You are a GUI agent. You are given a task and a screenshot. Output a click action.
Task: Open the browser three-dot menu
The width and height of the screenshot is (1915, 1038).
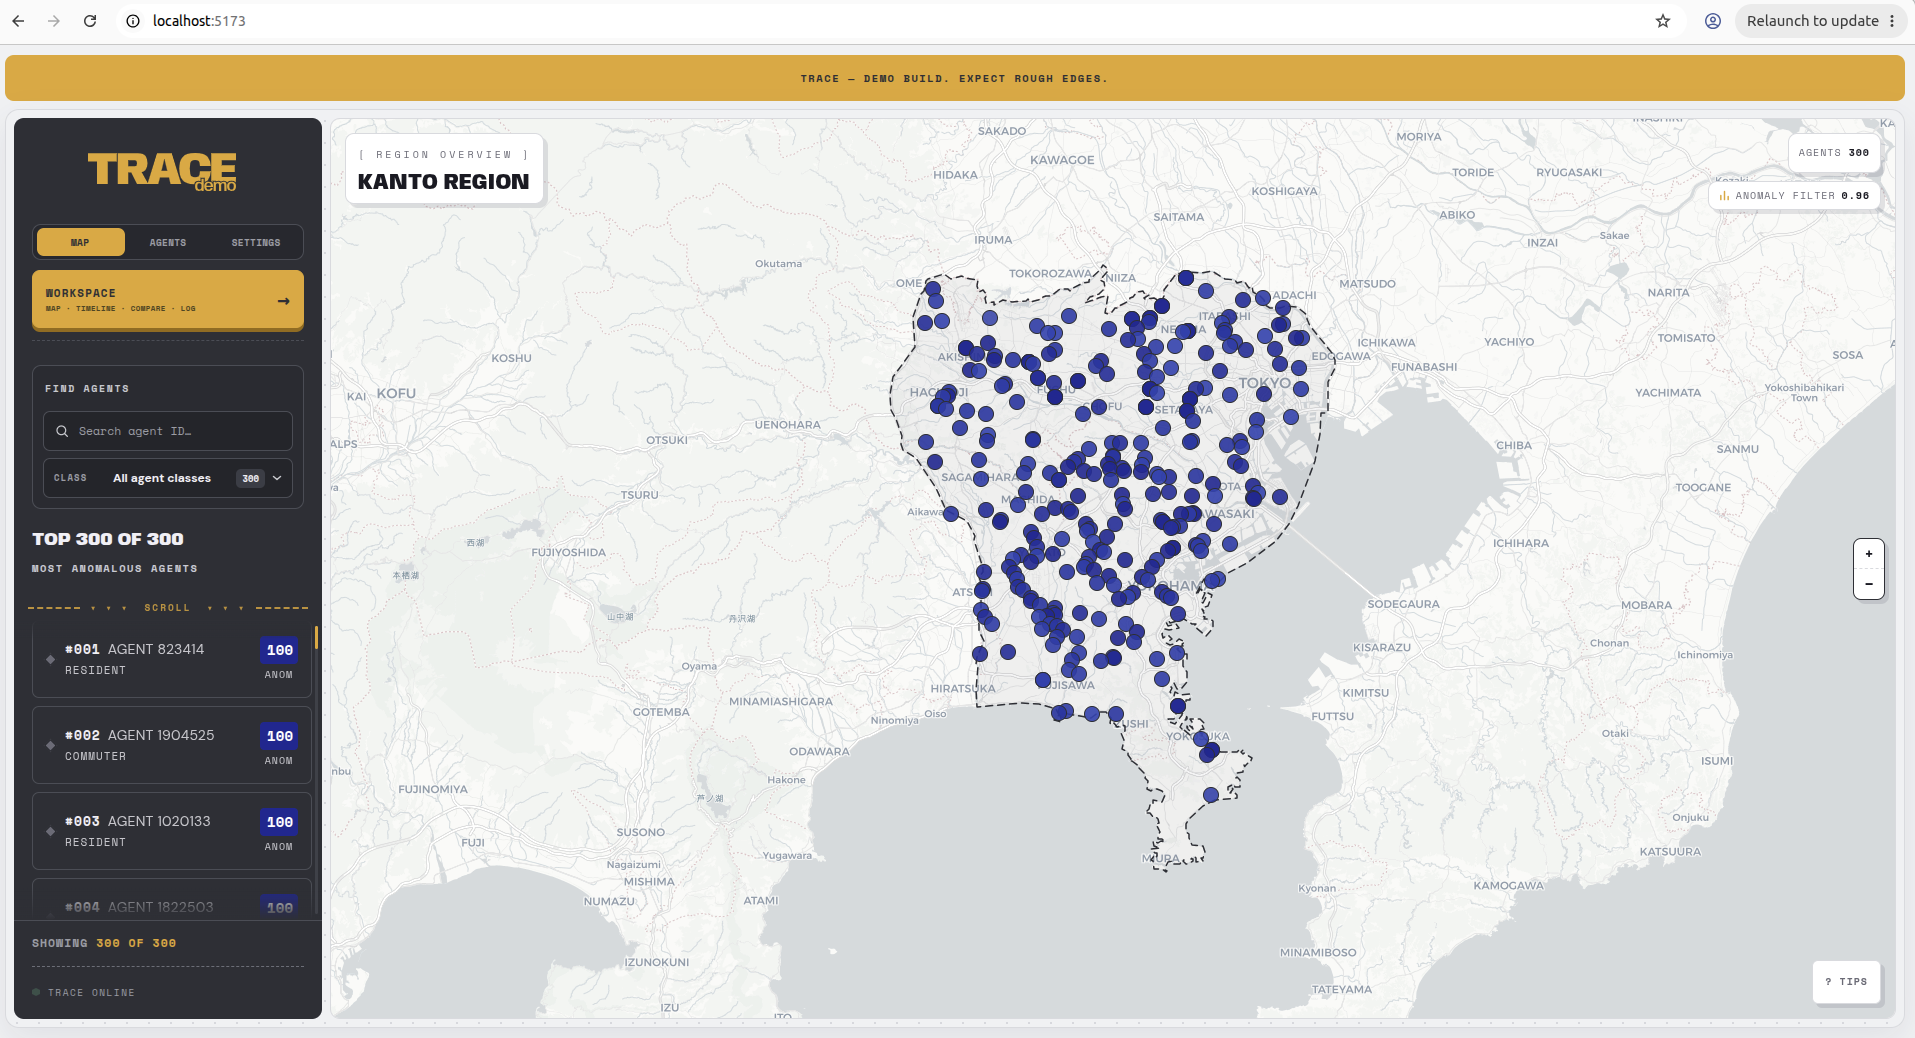1892,21
